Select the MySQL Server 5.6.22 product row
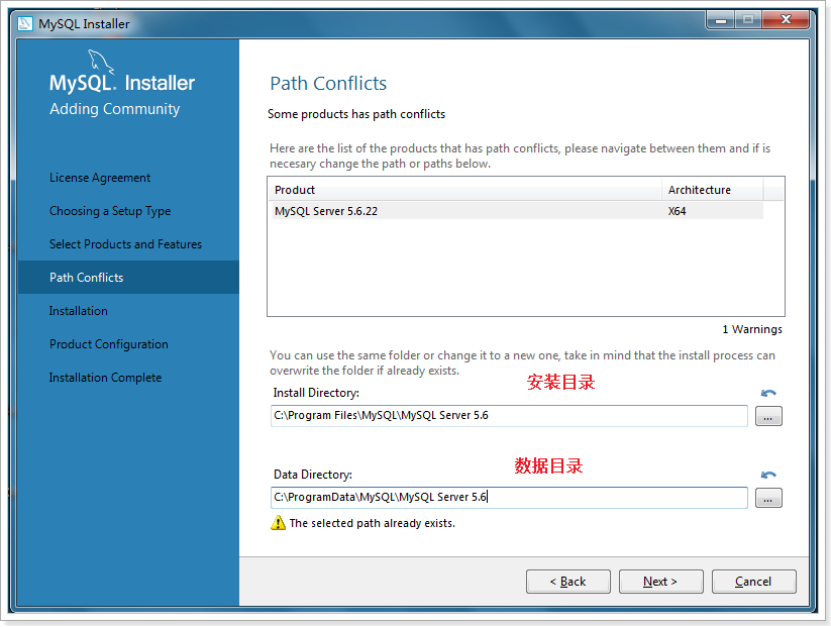The height and width of the screenshot is (627, 831). (x=517, y=211)
